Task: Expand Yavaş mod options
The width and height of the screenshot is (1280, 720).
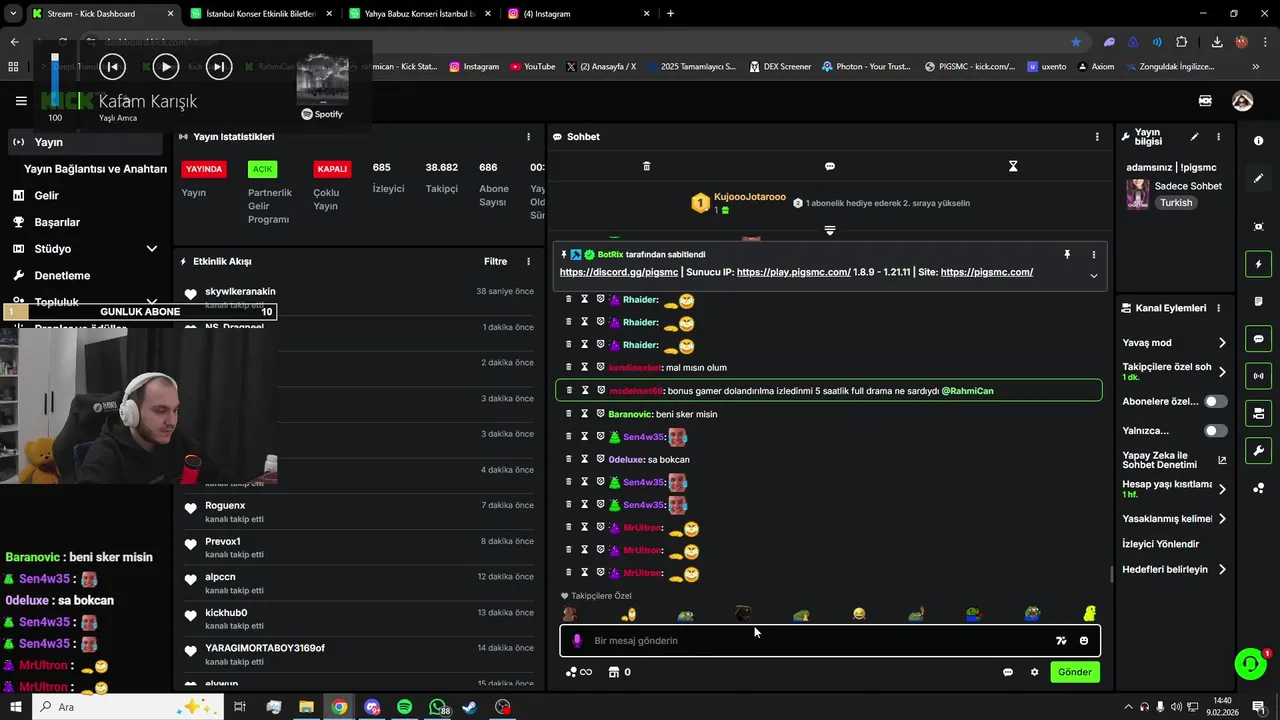Action: [1222, 343]
